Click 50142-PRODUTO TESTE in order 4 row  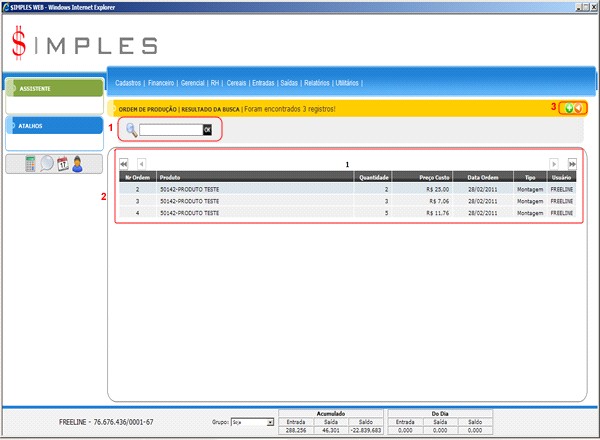189,213
